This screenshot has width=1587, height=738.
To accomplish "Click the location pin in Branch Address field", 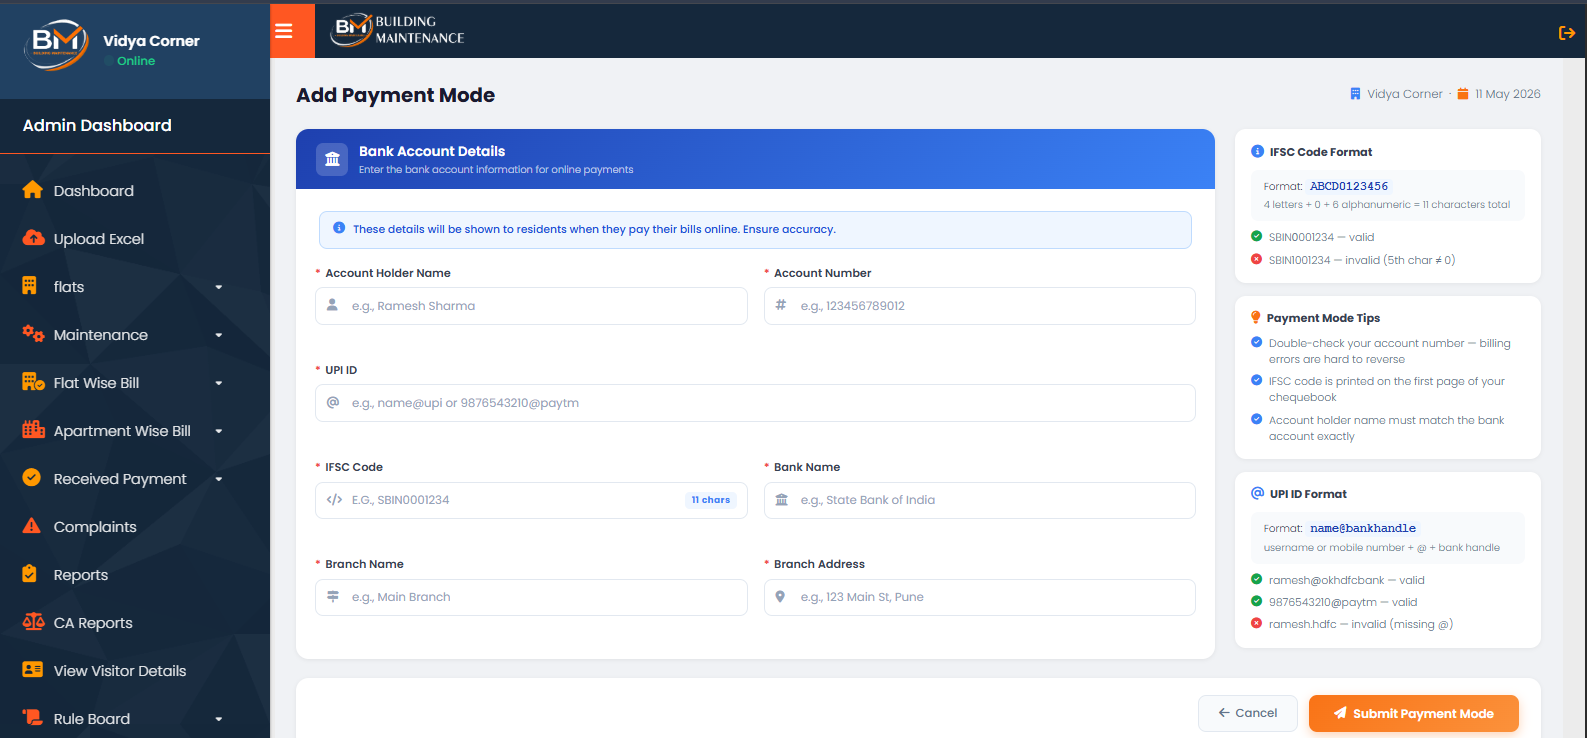I will (781, 597).
